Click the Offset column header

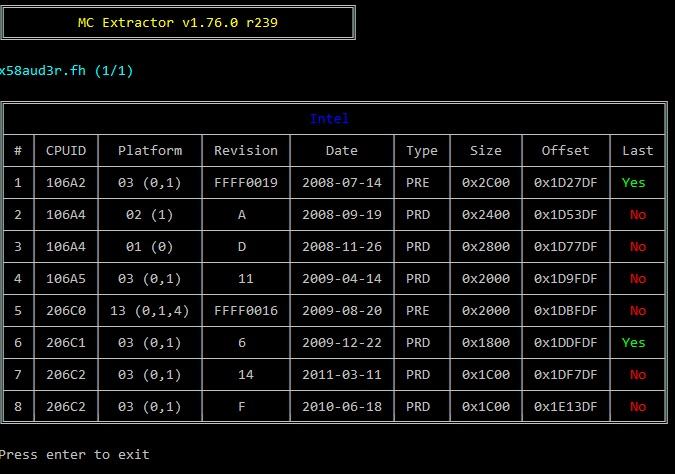point(565,151)
